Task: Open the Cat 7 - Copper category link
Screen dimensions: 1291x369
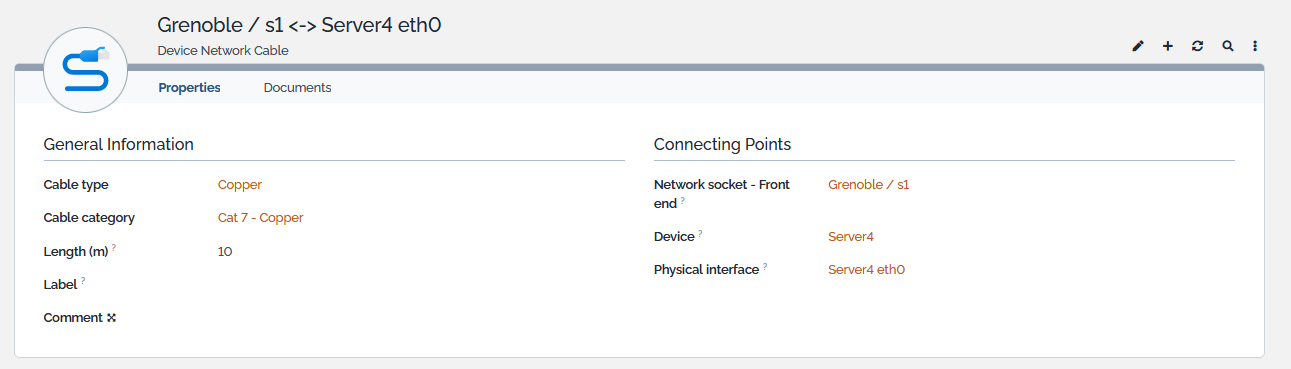Action: pyautogui.click(x=260, y=217)
